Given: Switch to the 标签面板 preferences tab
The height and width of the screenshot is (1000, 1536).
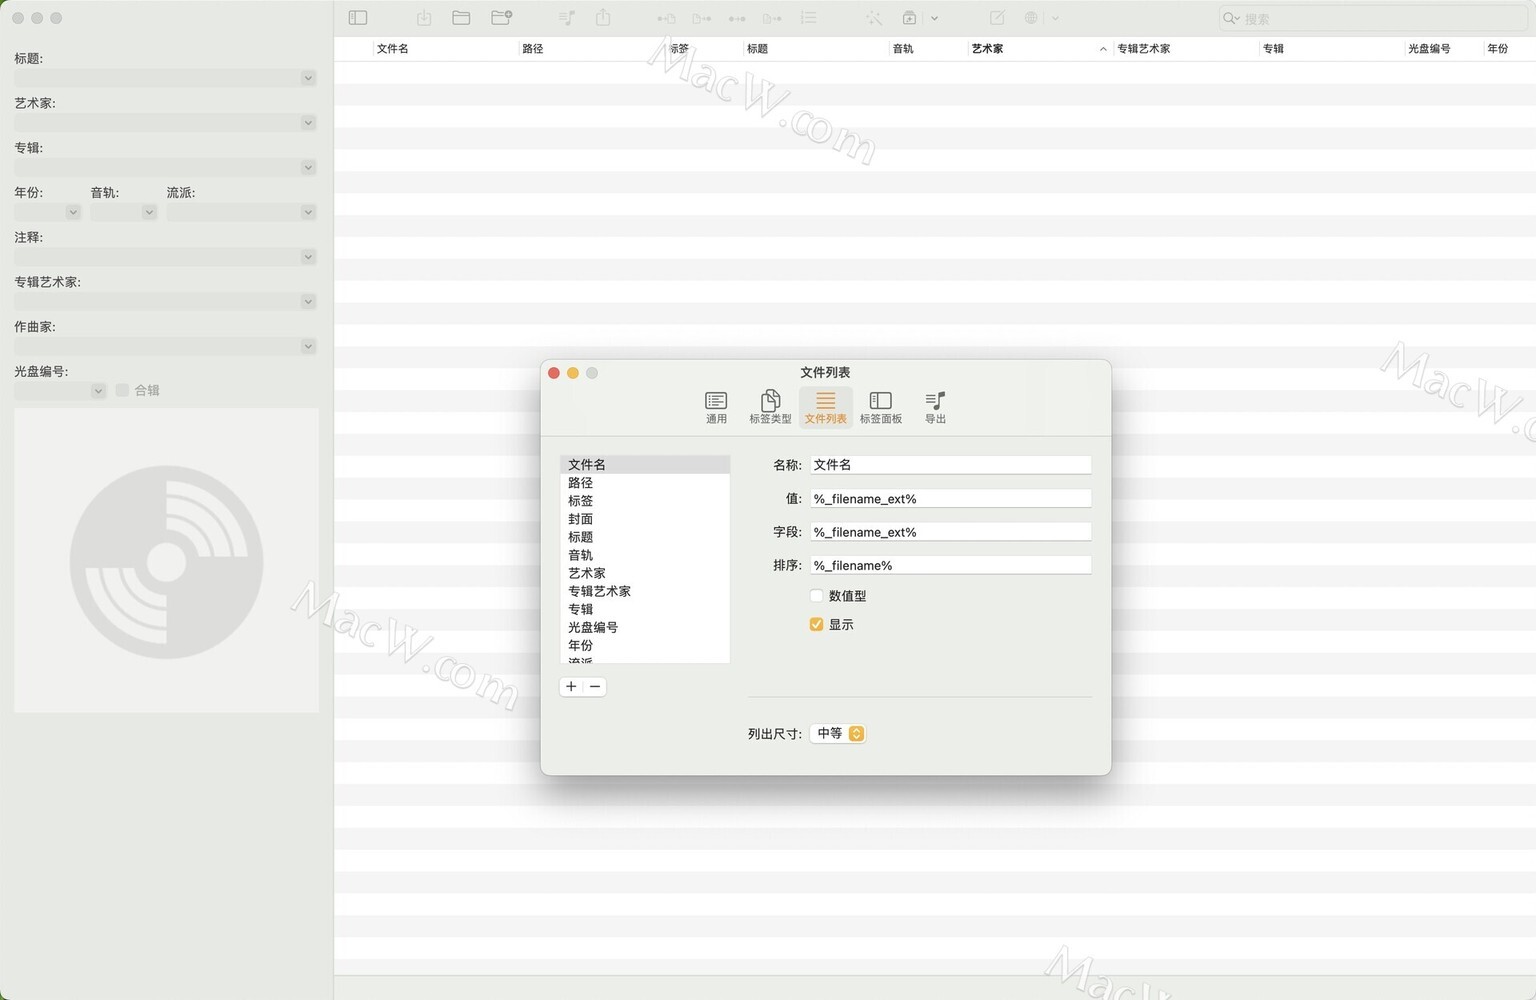Looking at the screenshot, I should (880, 407).
